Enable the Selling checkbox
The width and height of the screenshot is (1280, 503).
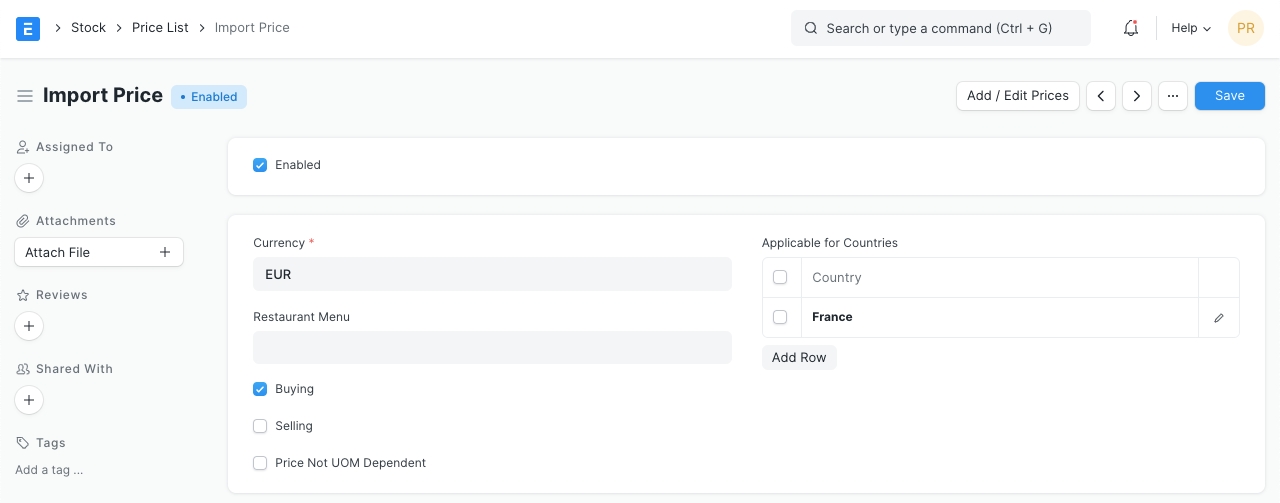pos(260,426)
